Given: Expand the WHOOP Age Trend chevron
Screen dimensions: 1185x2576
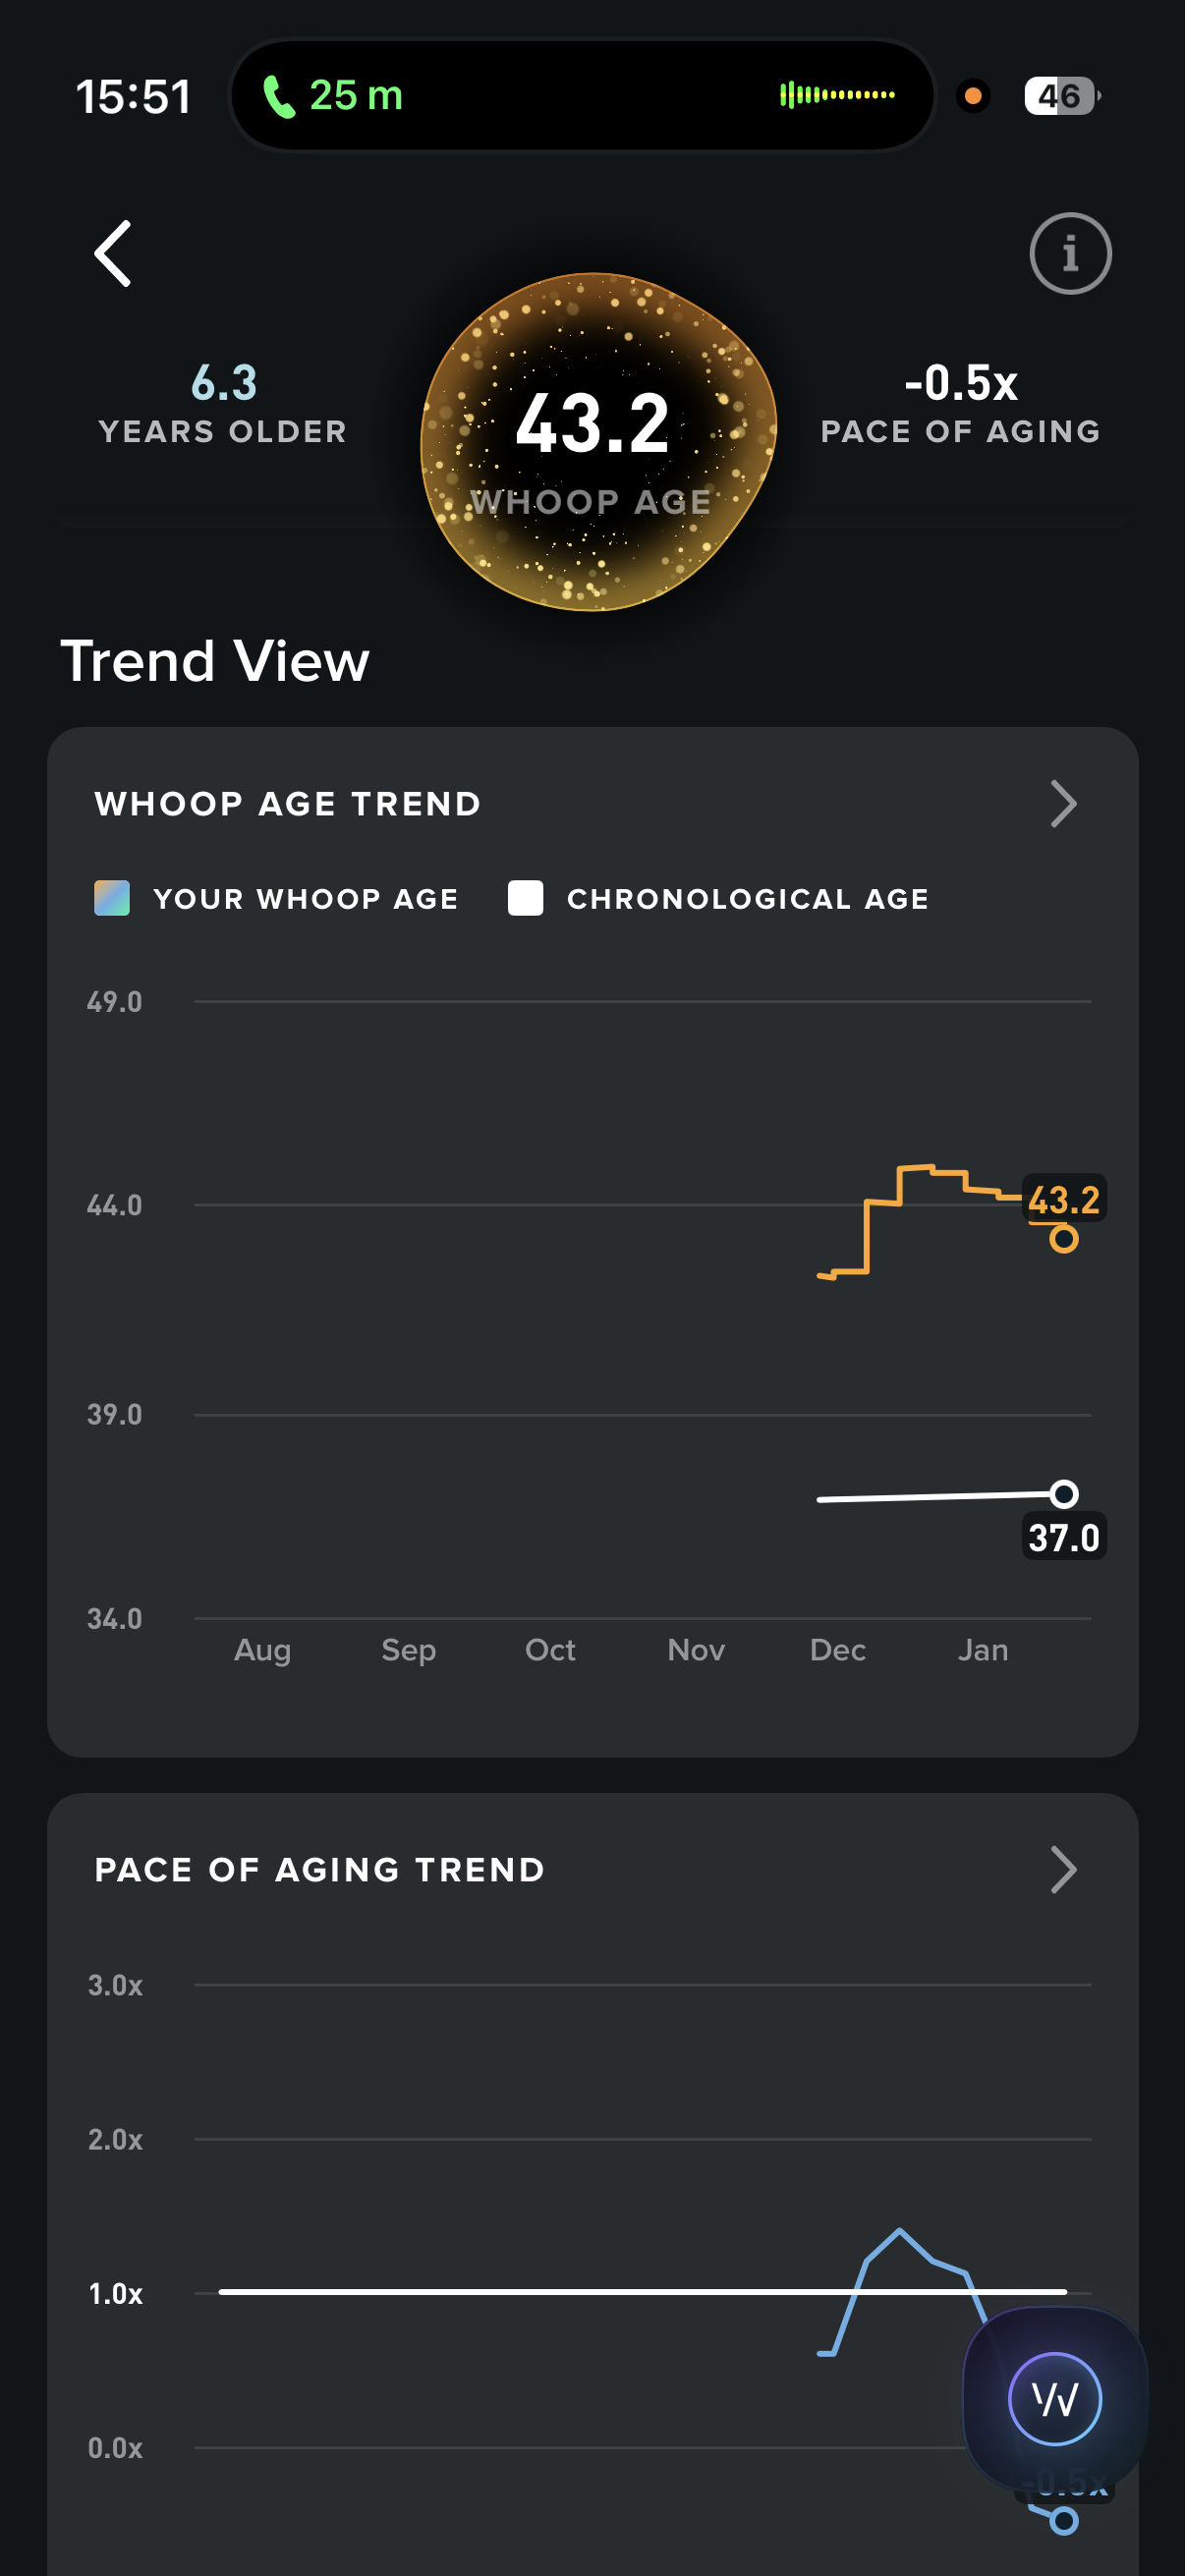Looking at the screenshot, I should pyautogui.click(x=1063, y=804).
